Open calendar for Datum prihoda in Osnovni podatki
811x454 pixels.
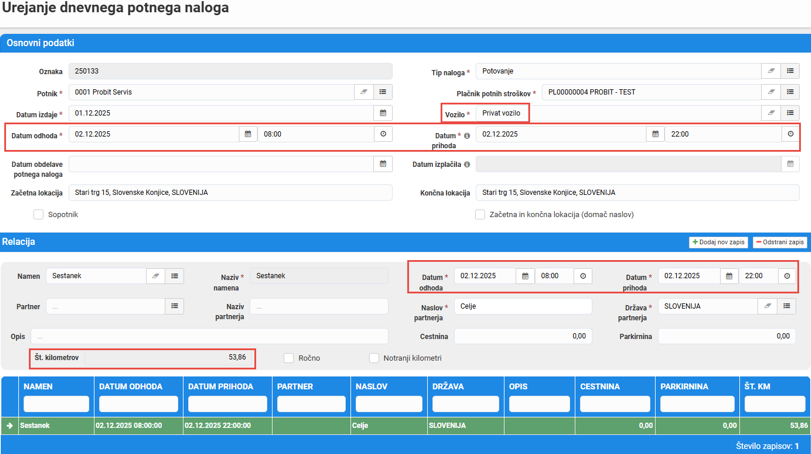pyautogui.click(x=655, y=134)
